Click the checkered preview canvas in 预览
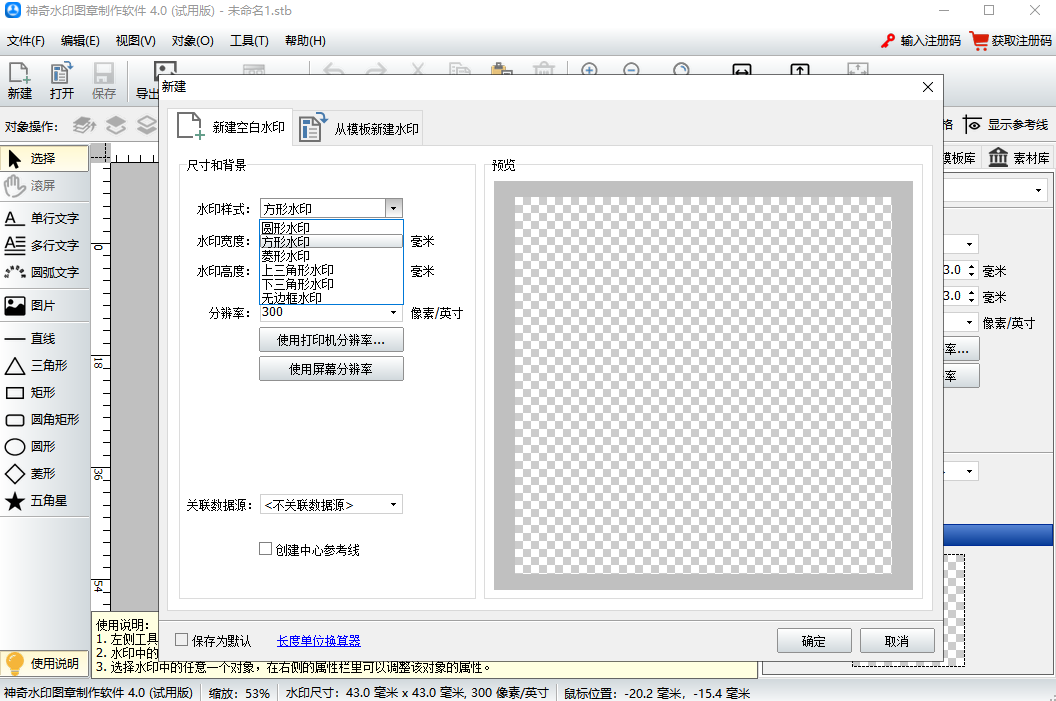 coord(703,385)
